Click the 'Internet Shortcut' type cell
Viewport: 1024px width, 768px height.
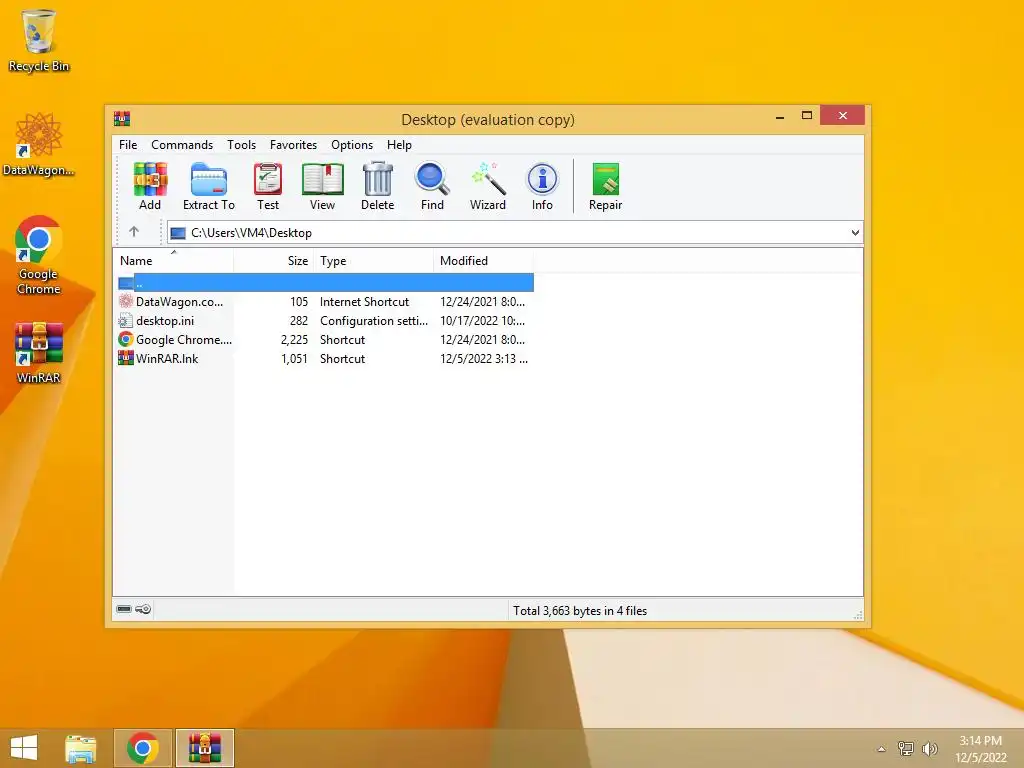coord(364,302)
